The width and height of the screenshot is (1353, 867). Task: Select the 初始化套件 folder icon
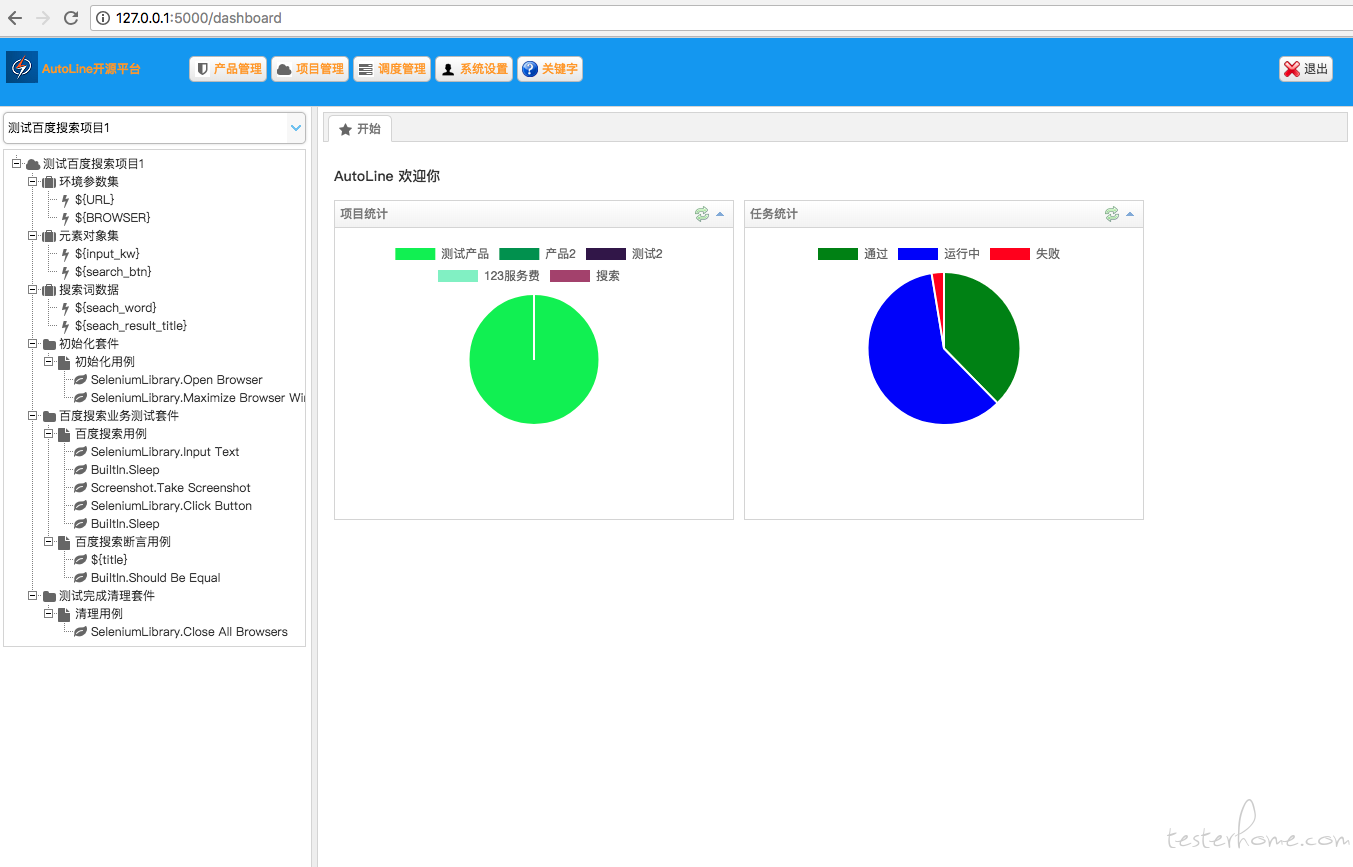tap(49, 344)
